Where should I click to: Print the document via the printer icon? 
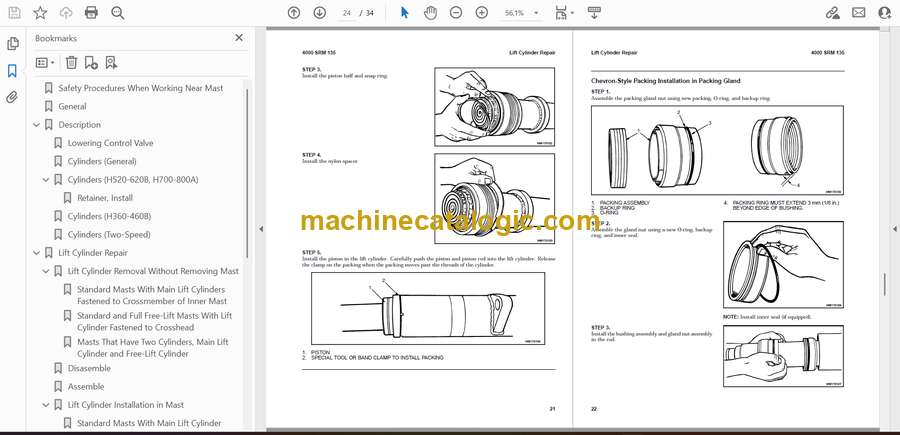pyautogui.click(x=91, y=13)
